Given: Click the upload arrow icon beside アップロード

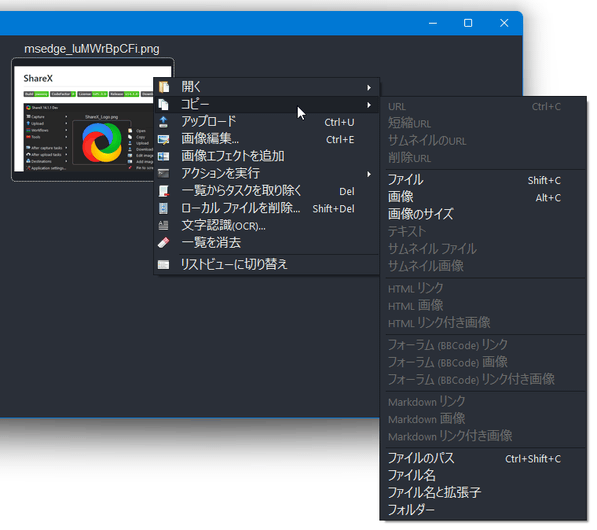Looking at the screenshot, I should [x=164, y=122].
